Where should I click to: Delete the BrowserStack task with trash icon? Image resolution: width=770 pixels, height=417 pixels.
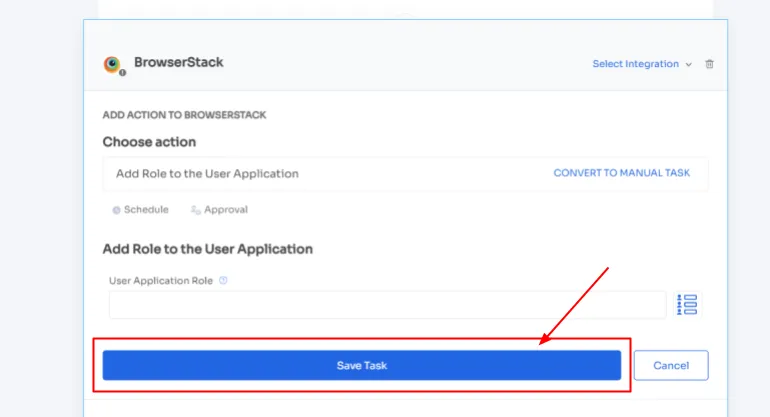(709, 64)
